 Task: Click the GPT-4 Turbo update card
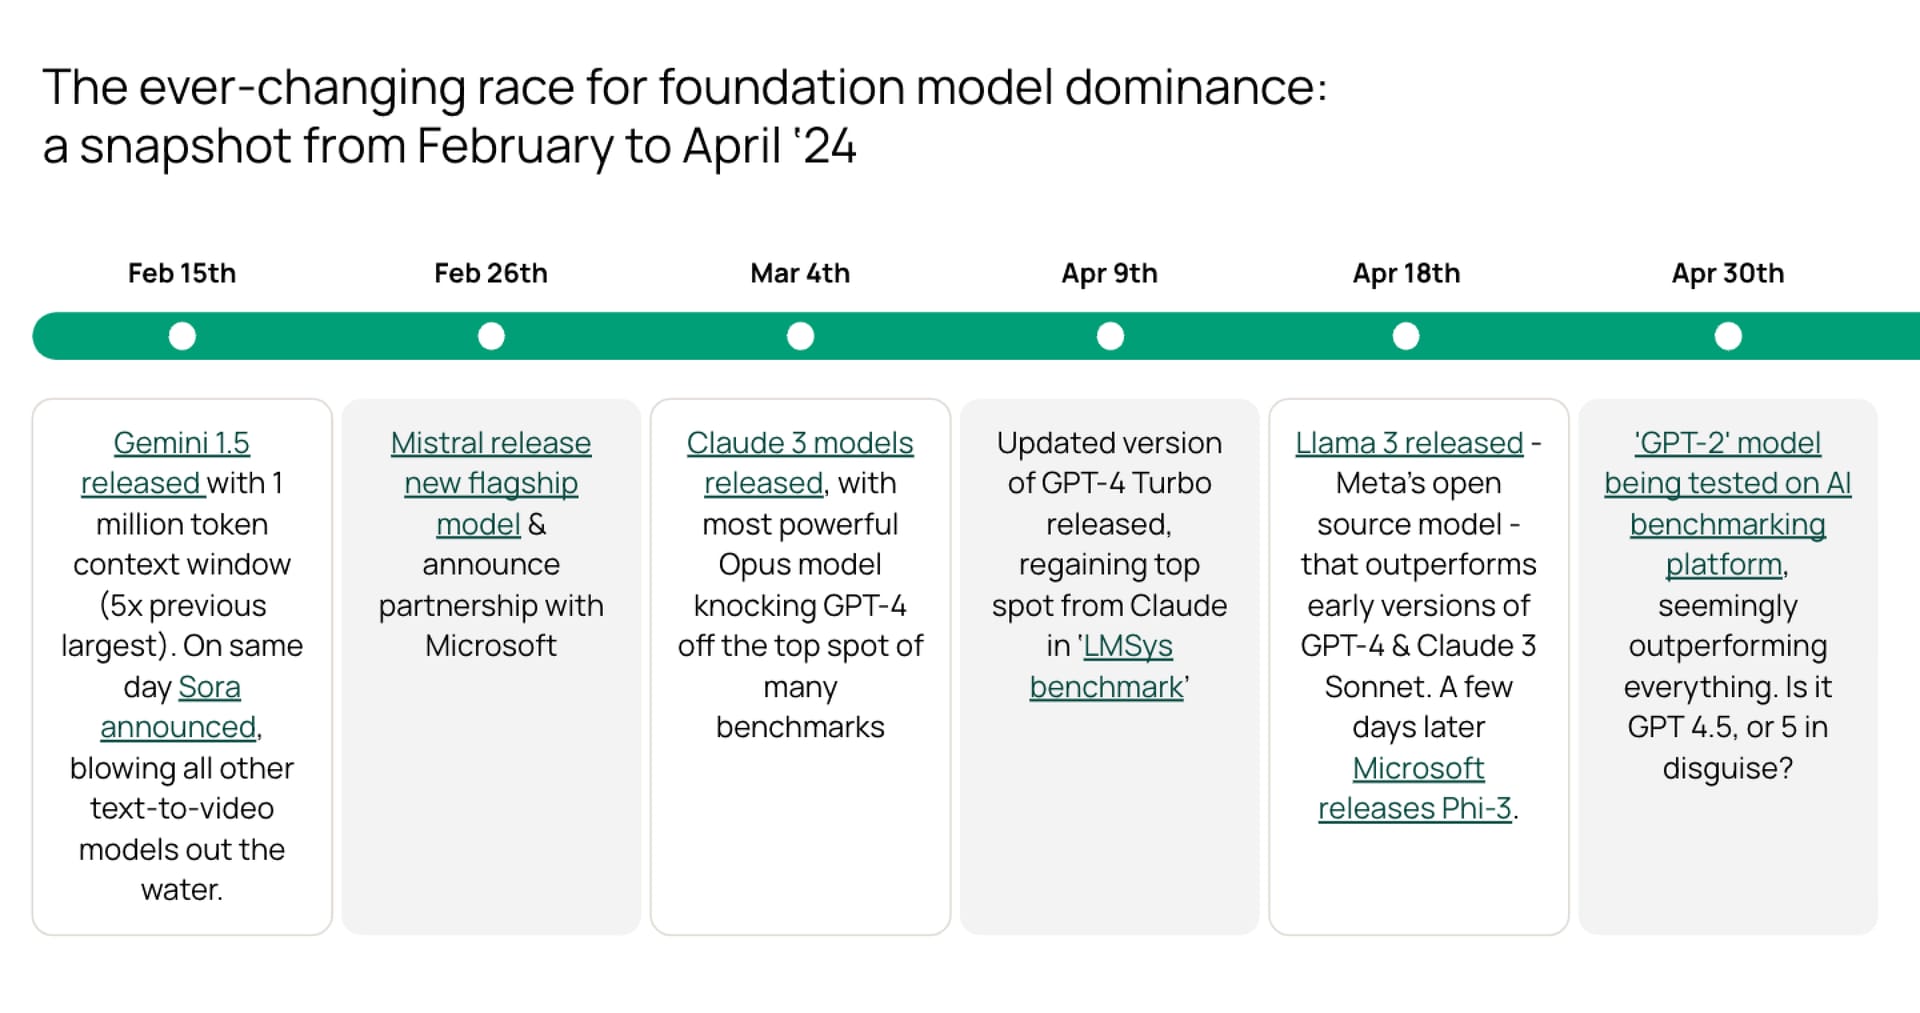coord(1110,665)
